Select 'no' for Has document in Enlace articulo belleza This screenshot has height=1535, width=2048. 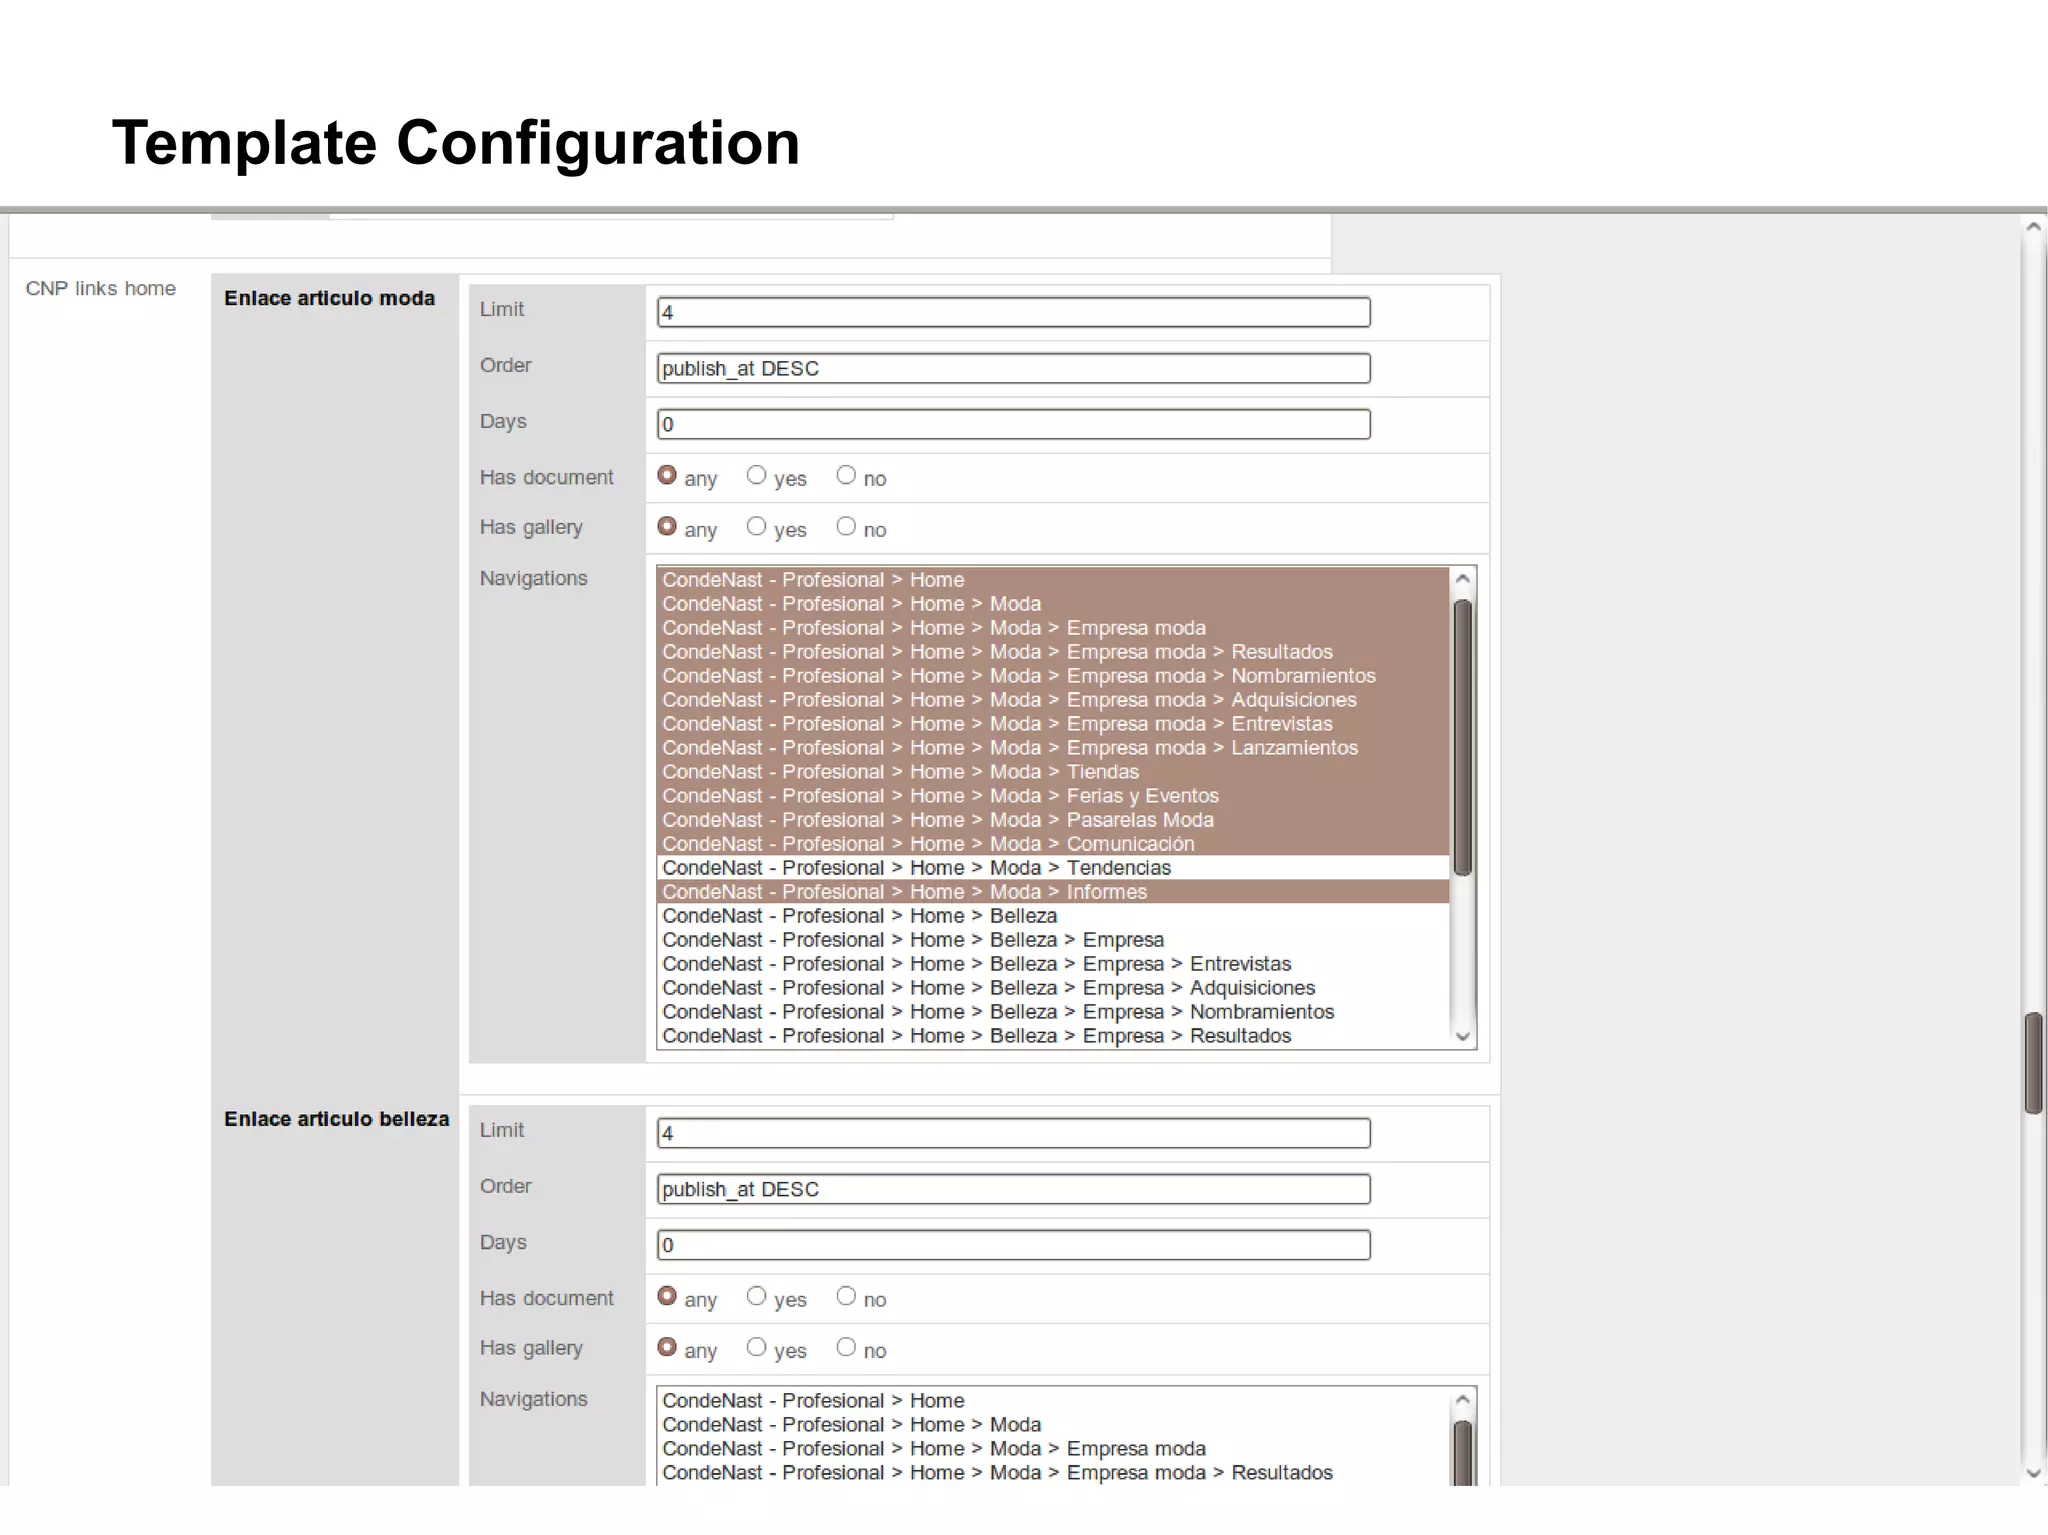coord(846,1297)
